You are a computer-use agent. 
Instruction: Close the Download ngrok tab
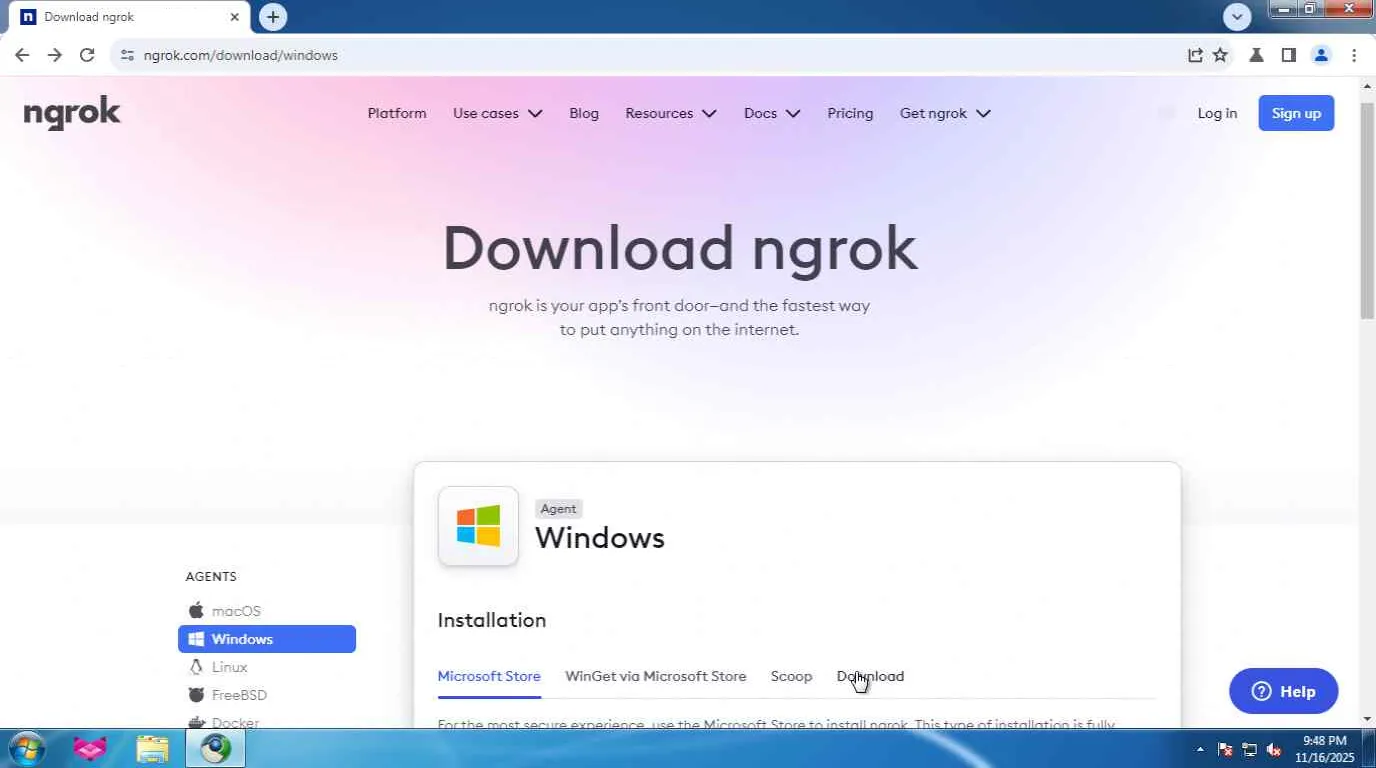[235, 17]
